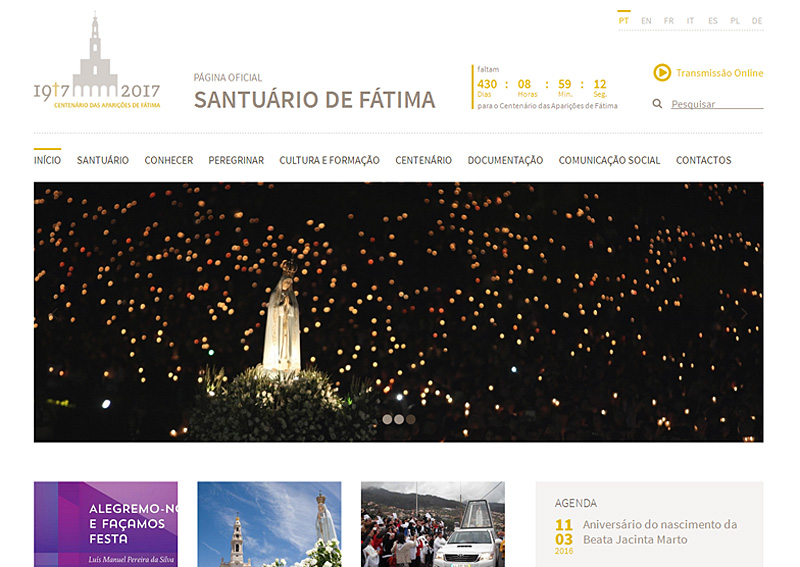This screenshot has height=567, width=800.
Task: Switch language to PL
Action: 735,21
